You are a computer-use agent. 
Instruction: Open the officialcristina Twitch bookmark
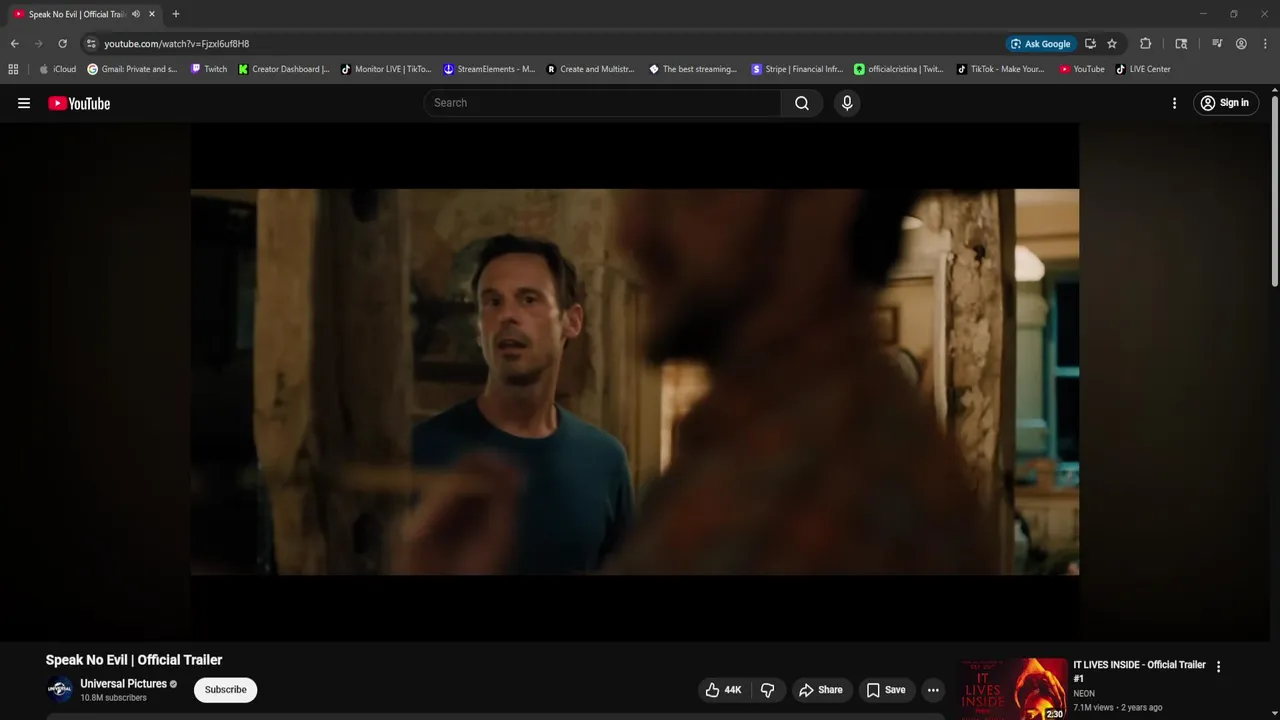click(899, 69)
